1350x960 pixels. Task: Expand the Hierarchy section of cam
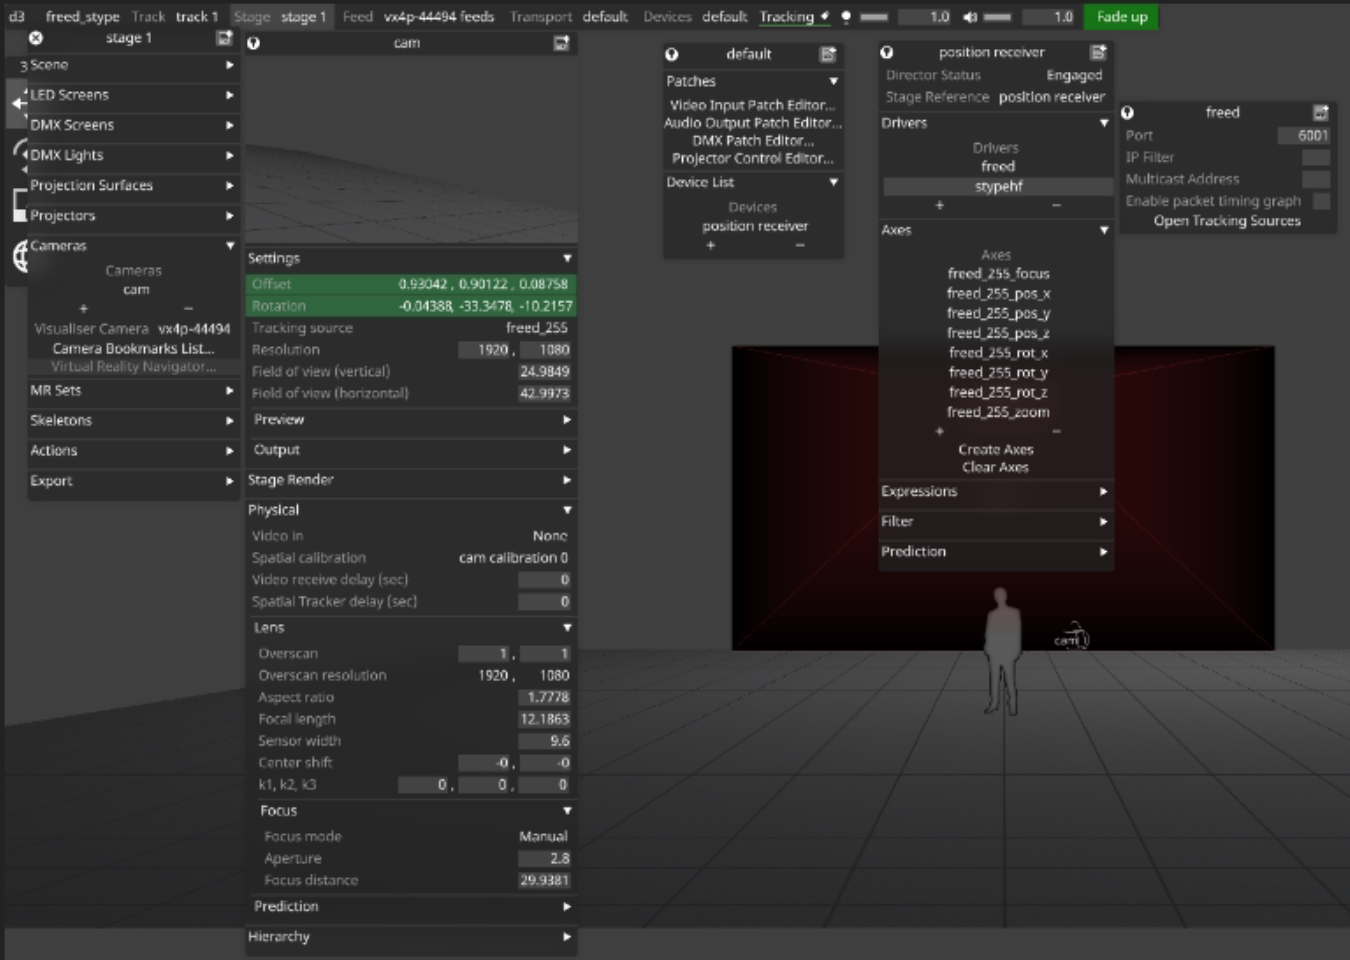(x=410, y=937)
